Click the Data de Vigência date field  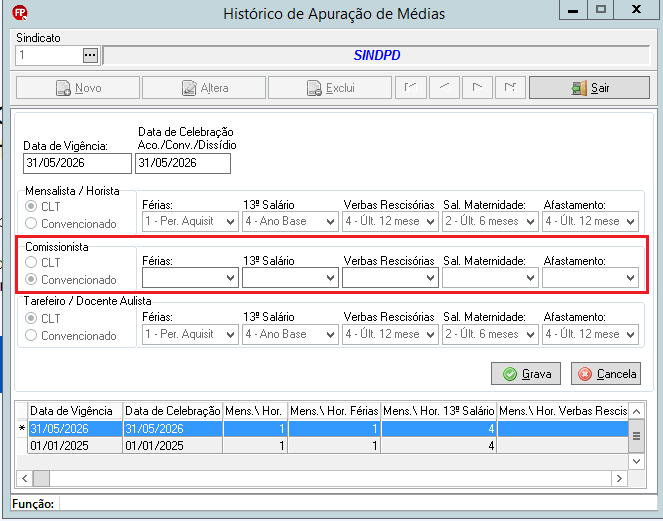point(77,163)
